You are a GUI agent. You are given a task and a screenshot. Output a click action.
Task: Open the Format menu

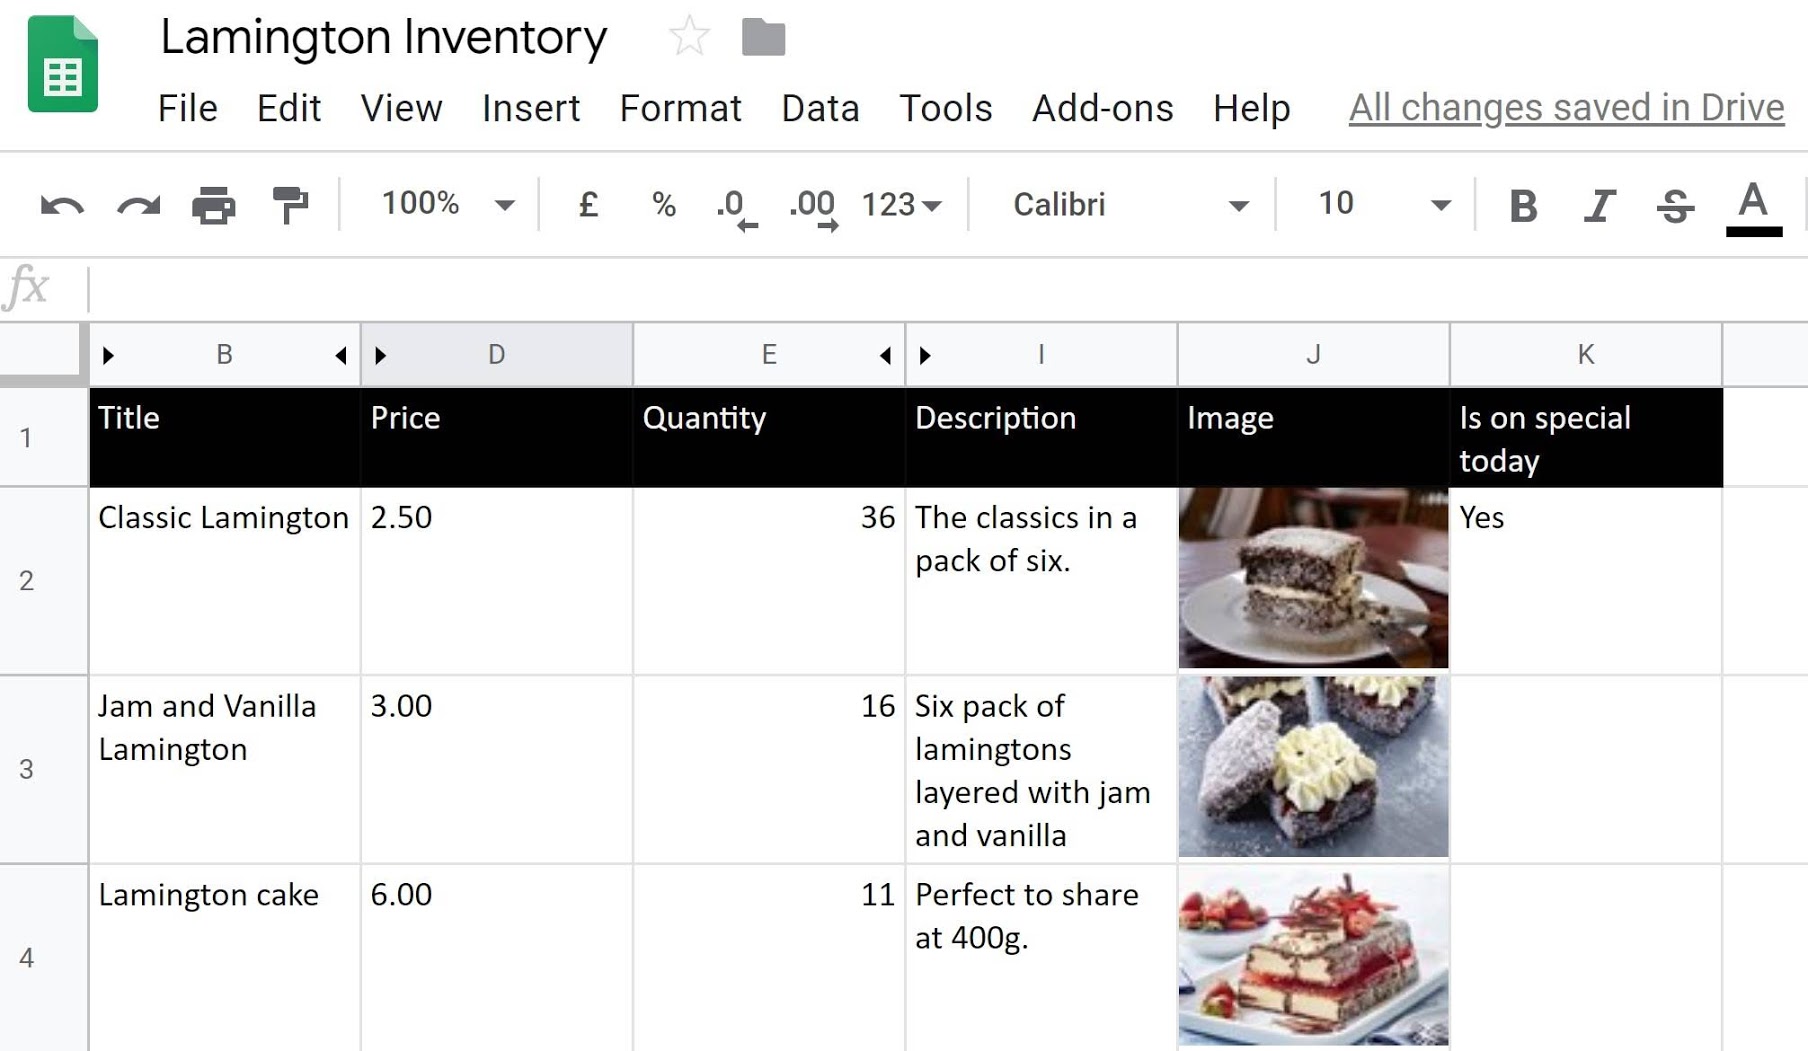(x=680, y=108)
